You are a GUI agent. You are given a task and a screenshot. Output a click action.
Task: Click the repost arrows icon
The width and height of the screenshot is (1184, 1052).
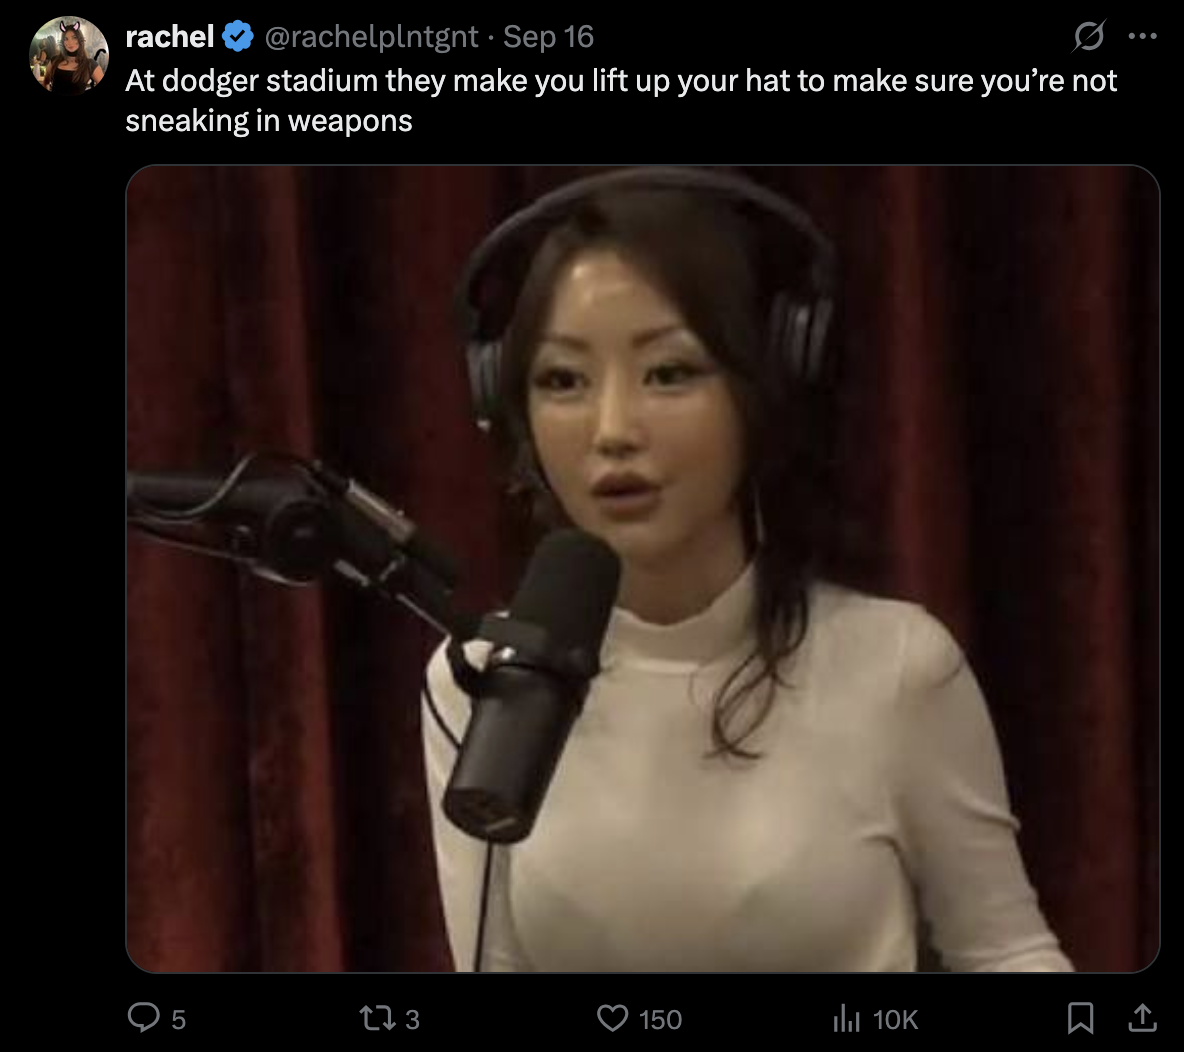pos(377,1018)
